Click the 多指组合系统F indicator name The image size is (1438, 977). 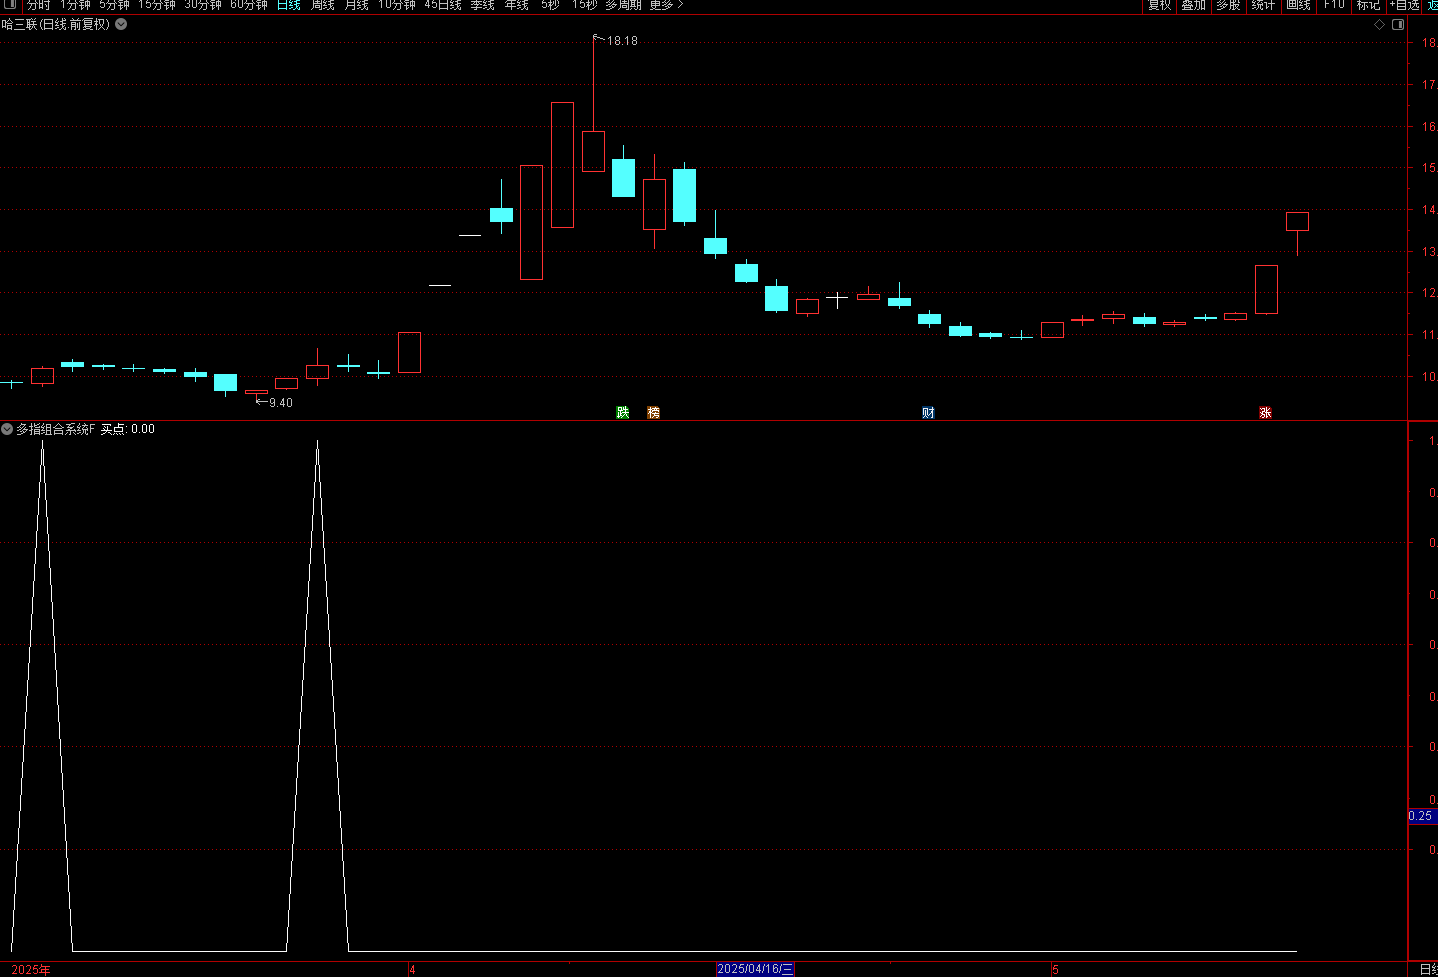(x=56, y=429)
